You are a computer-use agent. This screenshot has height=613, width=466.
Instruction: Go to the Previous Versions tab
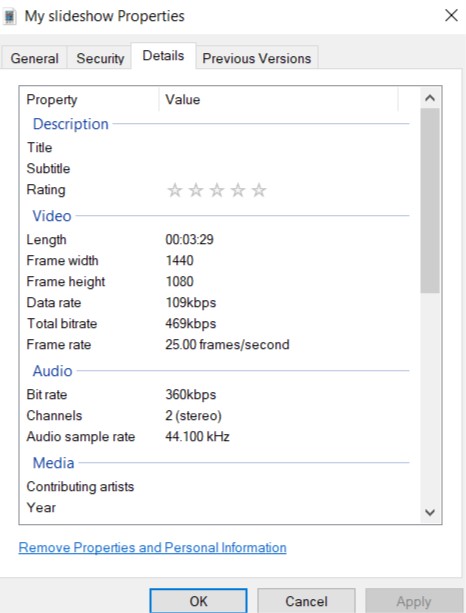pyautogui.click(x=256, y=58)
